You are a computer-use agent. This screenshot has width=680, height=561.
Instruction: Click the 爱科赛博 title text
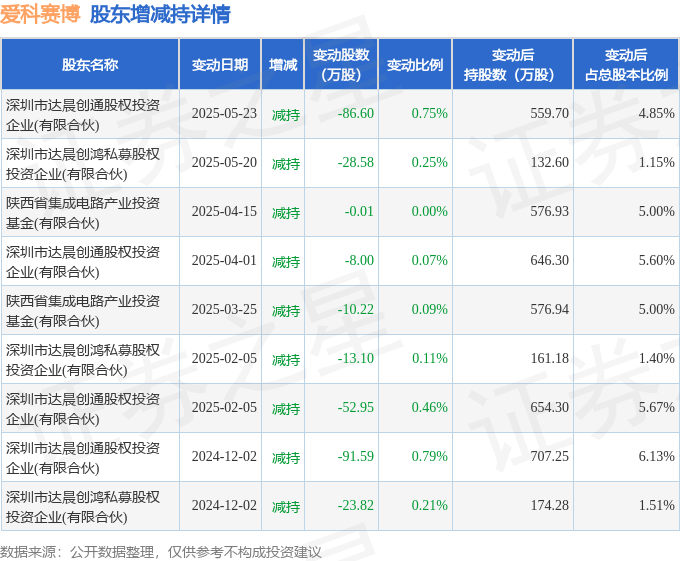tap(40, 14)
